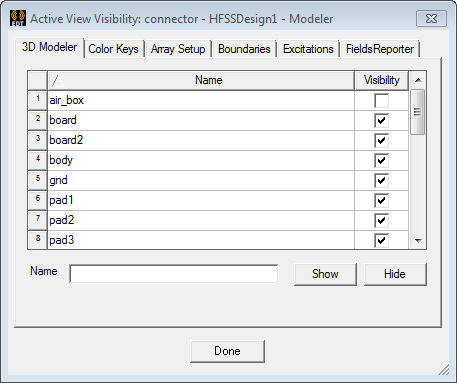
Task: Click the sort triangle icon in Name header
Action: click(57, 80)
